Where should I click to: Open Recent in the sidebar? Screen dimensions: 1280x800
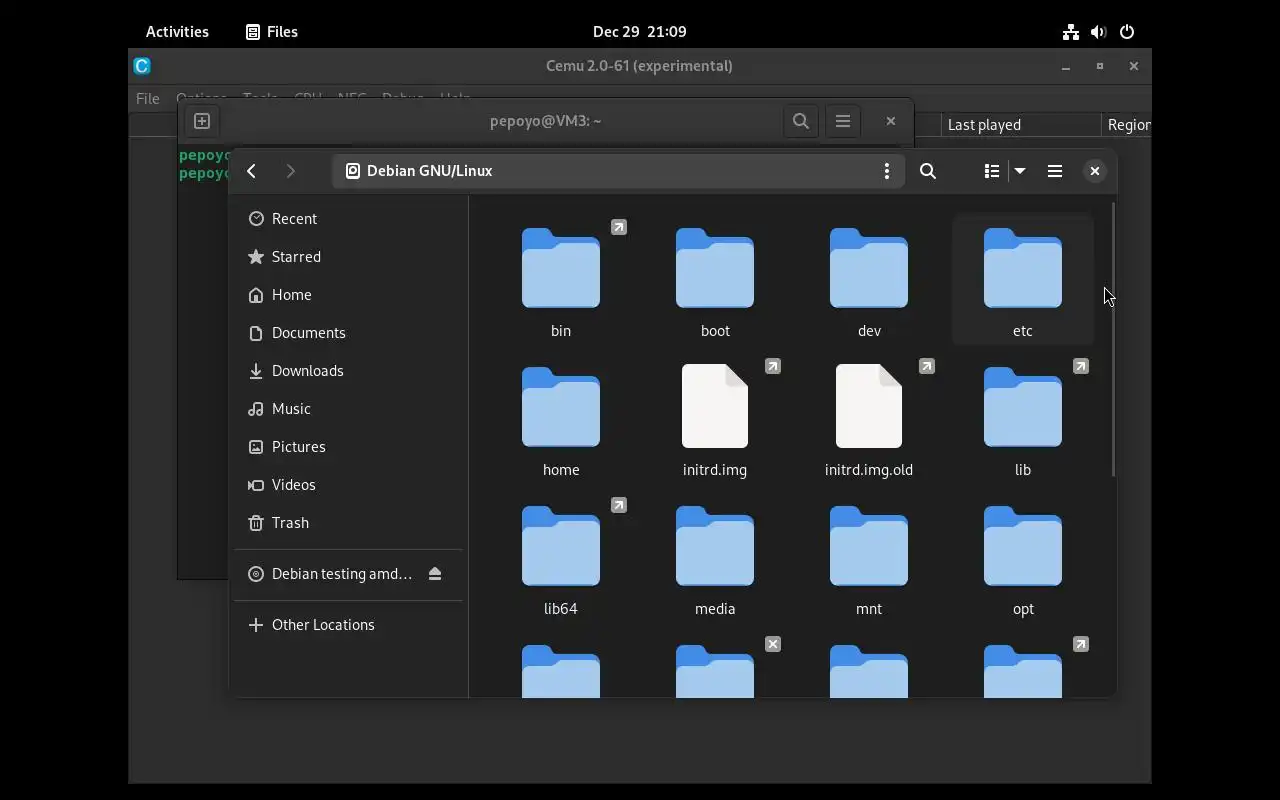point(348,219)
